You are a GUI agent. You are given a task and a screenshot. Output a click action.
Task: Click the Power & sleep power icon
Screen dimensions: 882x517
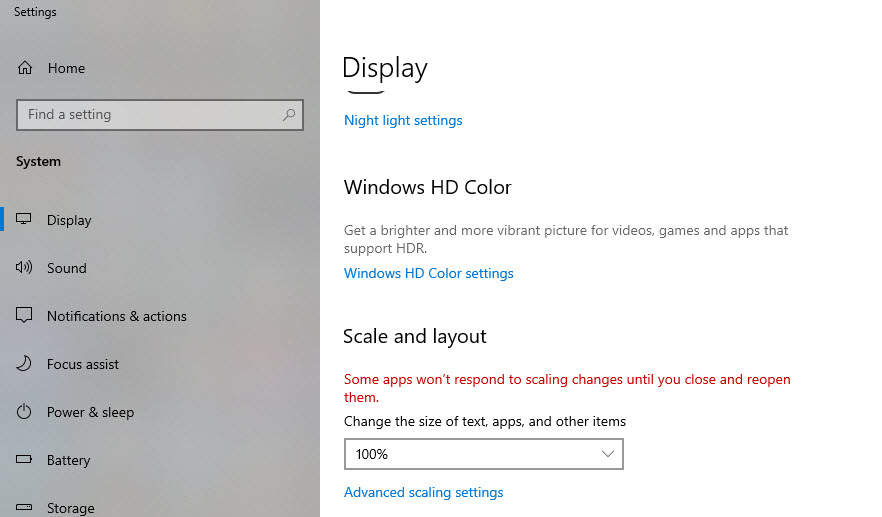pos(25,412)
